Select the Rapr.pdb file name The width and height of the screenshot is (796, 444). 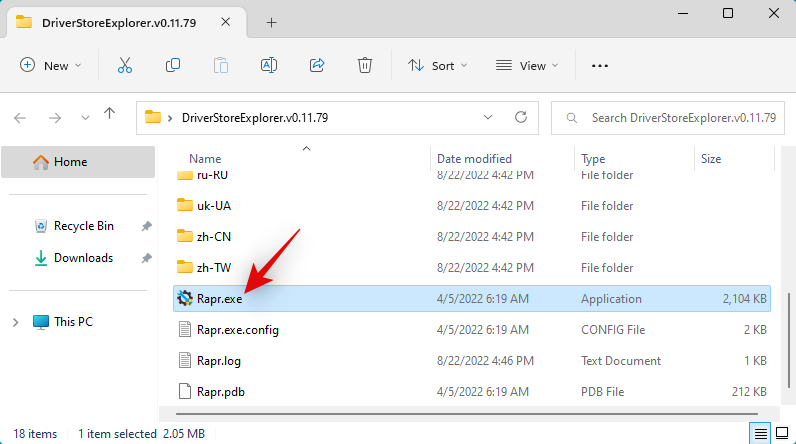221,392
